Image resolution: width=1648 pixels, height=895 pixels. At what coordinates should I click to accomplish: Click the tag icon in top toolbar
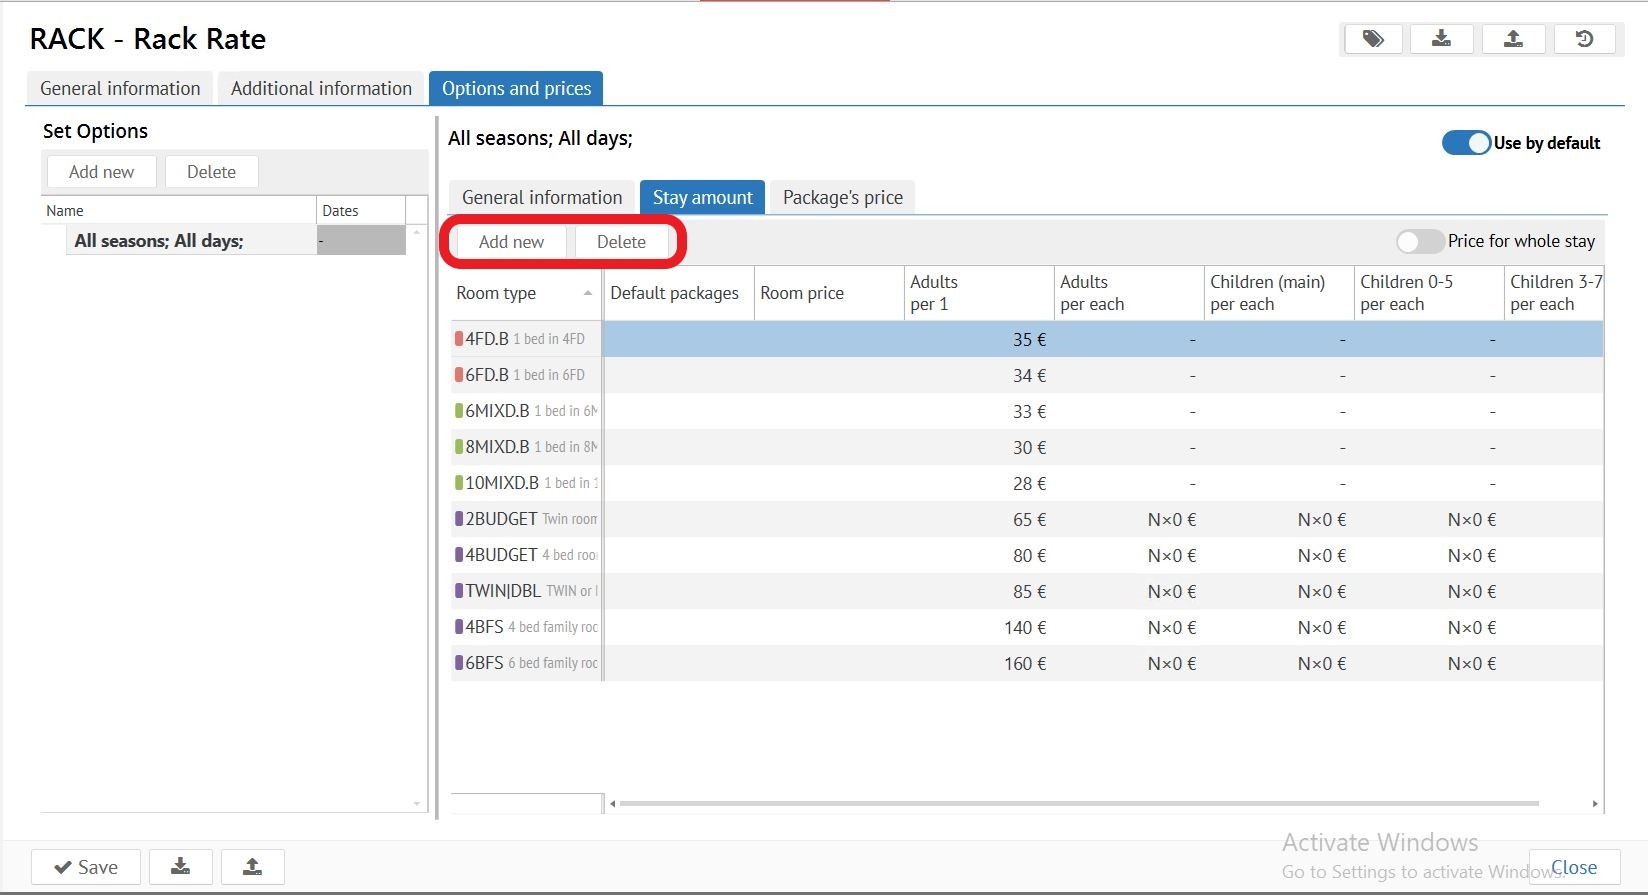click(1373, 39)
